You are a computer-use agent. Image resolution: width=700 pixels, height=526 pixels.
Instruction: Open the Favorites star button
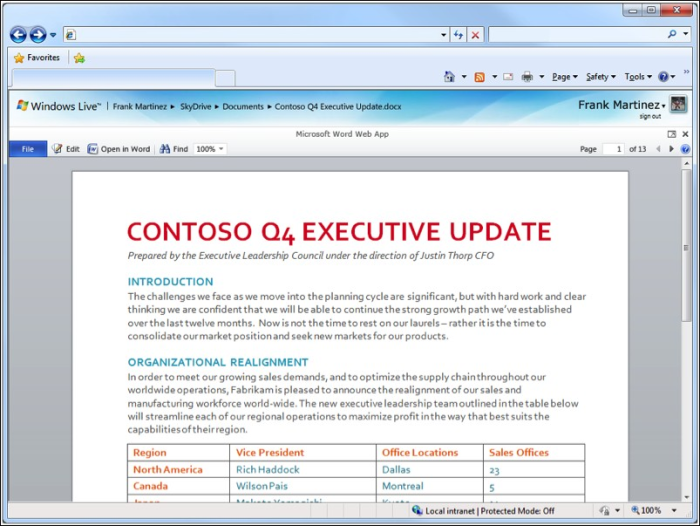(37, 58)
